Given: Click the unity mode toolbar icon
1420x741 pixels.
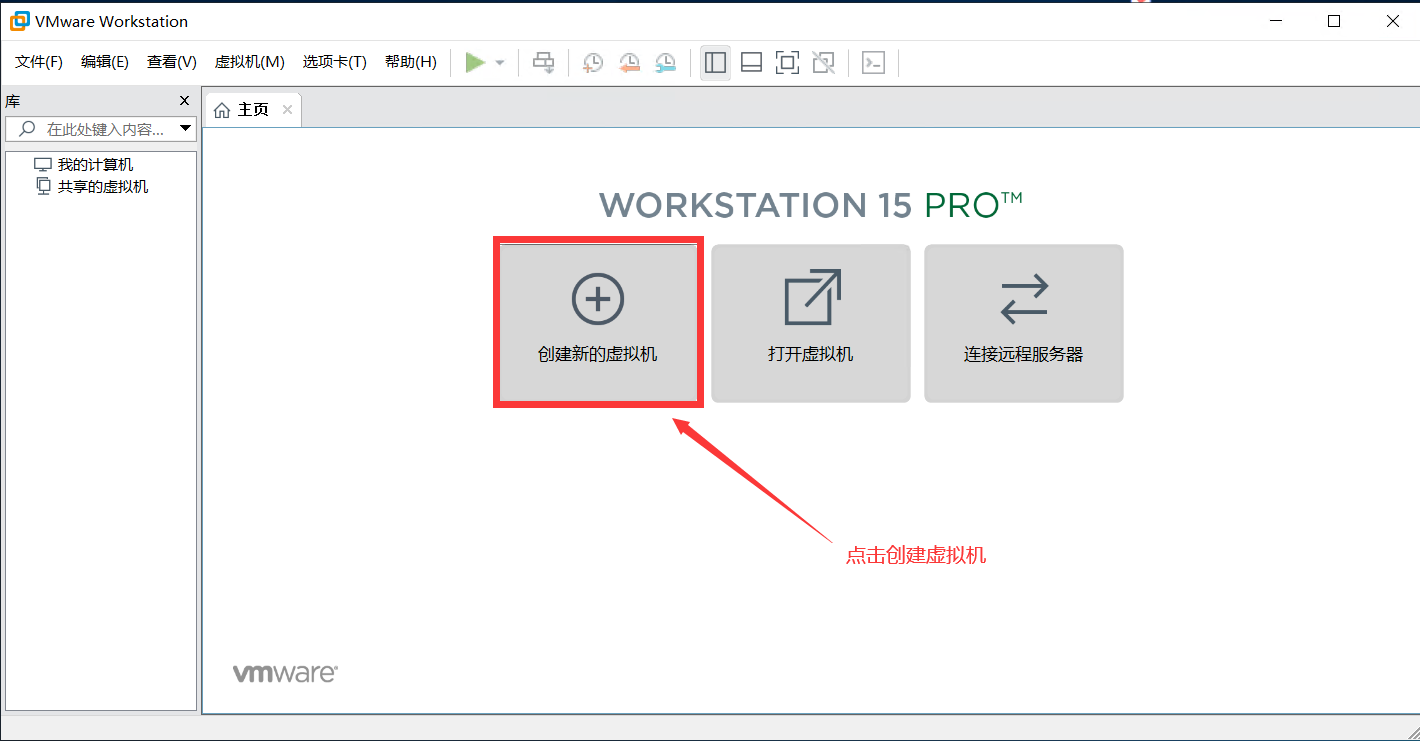Looking at the screenshot, I should click(823, 63).
